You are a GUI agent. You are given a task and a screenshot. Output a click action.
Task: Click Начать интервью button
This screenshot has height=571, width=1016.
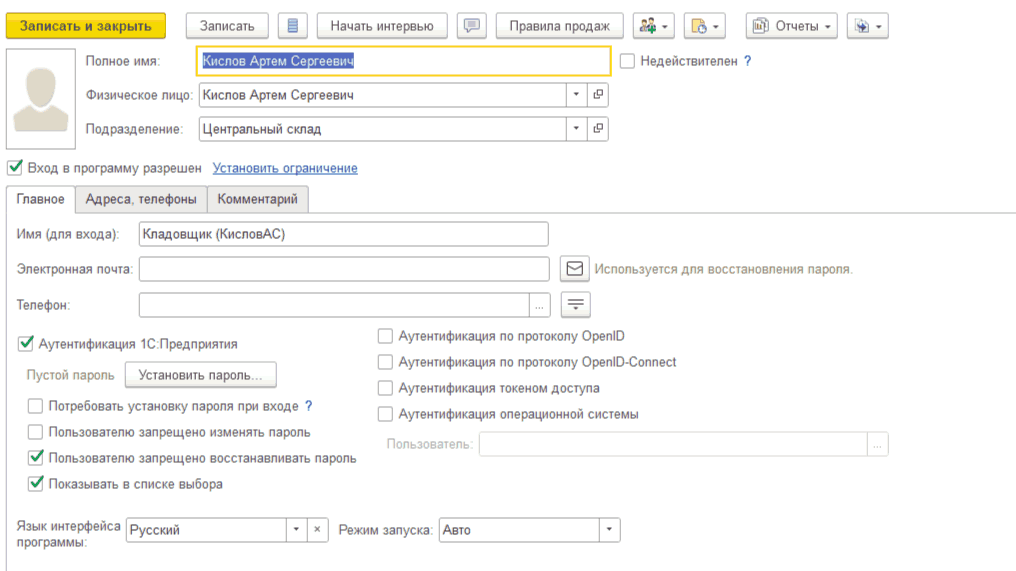382,26
